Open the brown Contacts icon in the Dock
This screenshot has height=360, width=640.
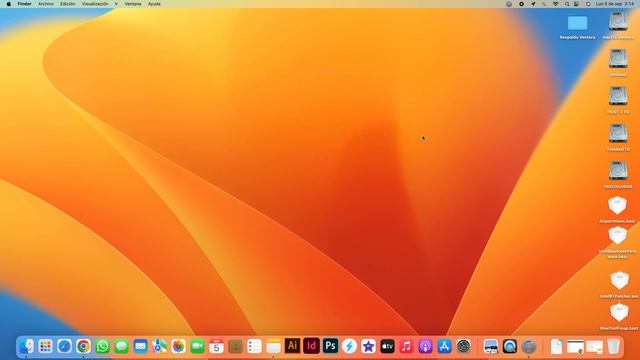pos(235,346)
